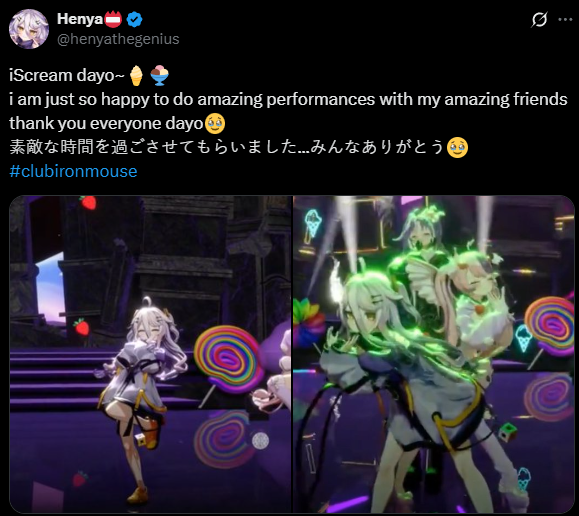This screenshot has width=579, height=516.
Task: Open the #clubironmouse hashtag
Action: coord(73,171)
